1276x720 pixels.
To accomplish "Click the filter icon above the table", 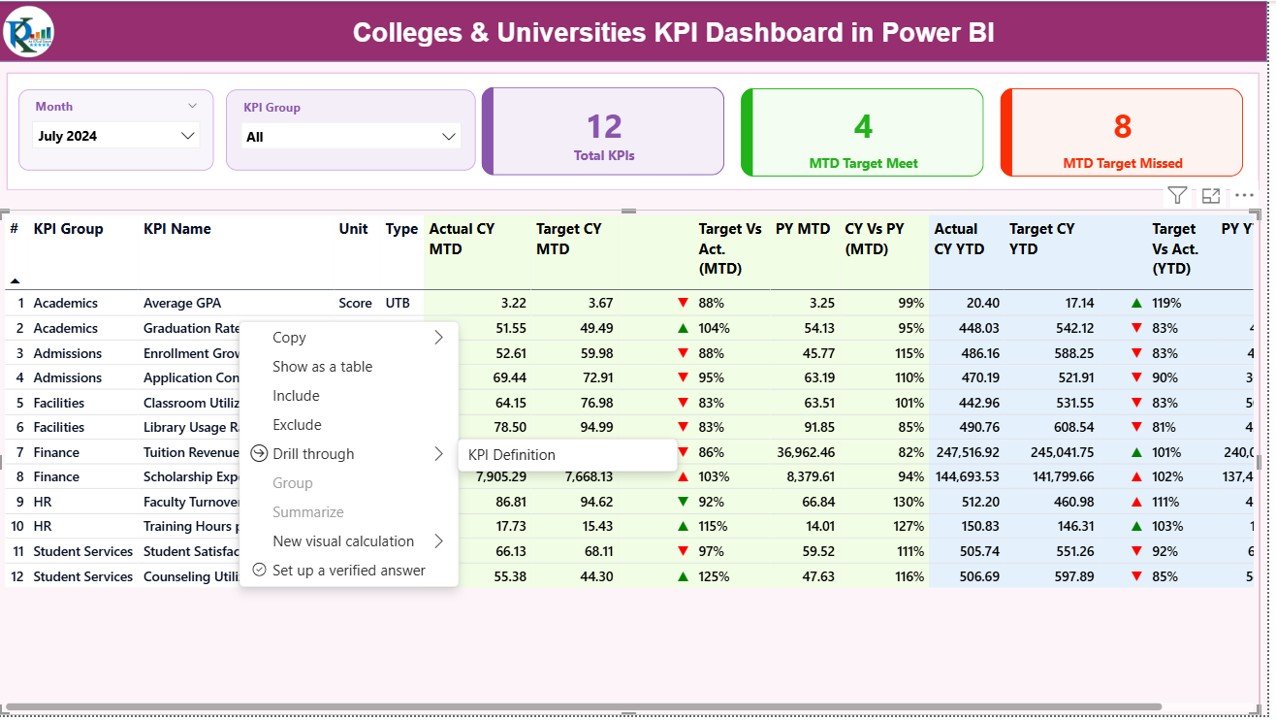I will tap(1177, 196).
